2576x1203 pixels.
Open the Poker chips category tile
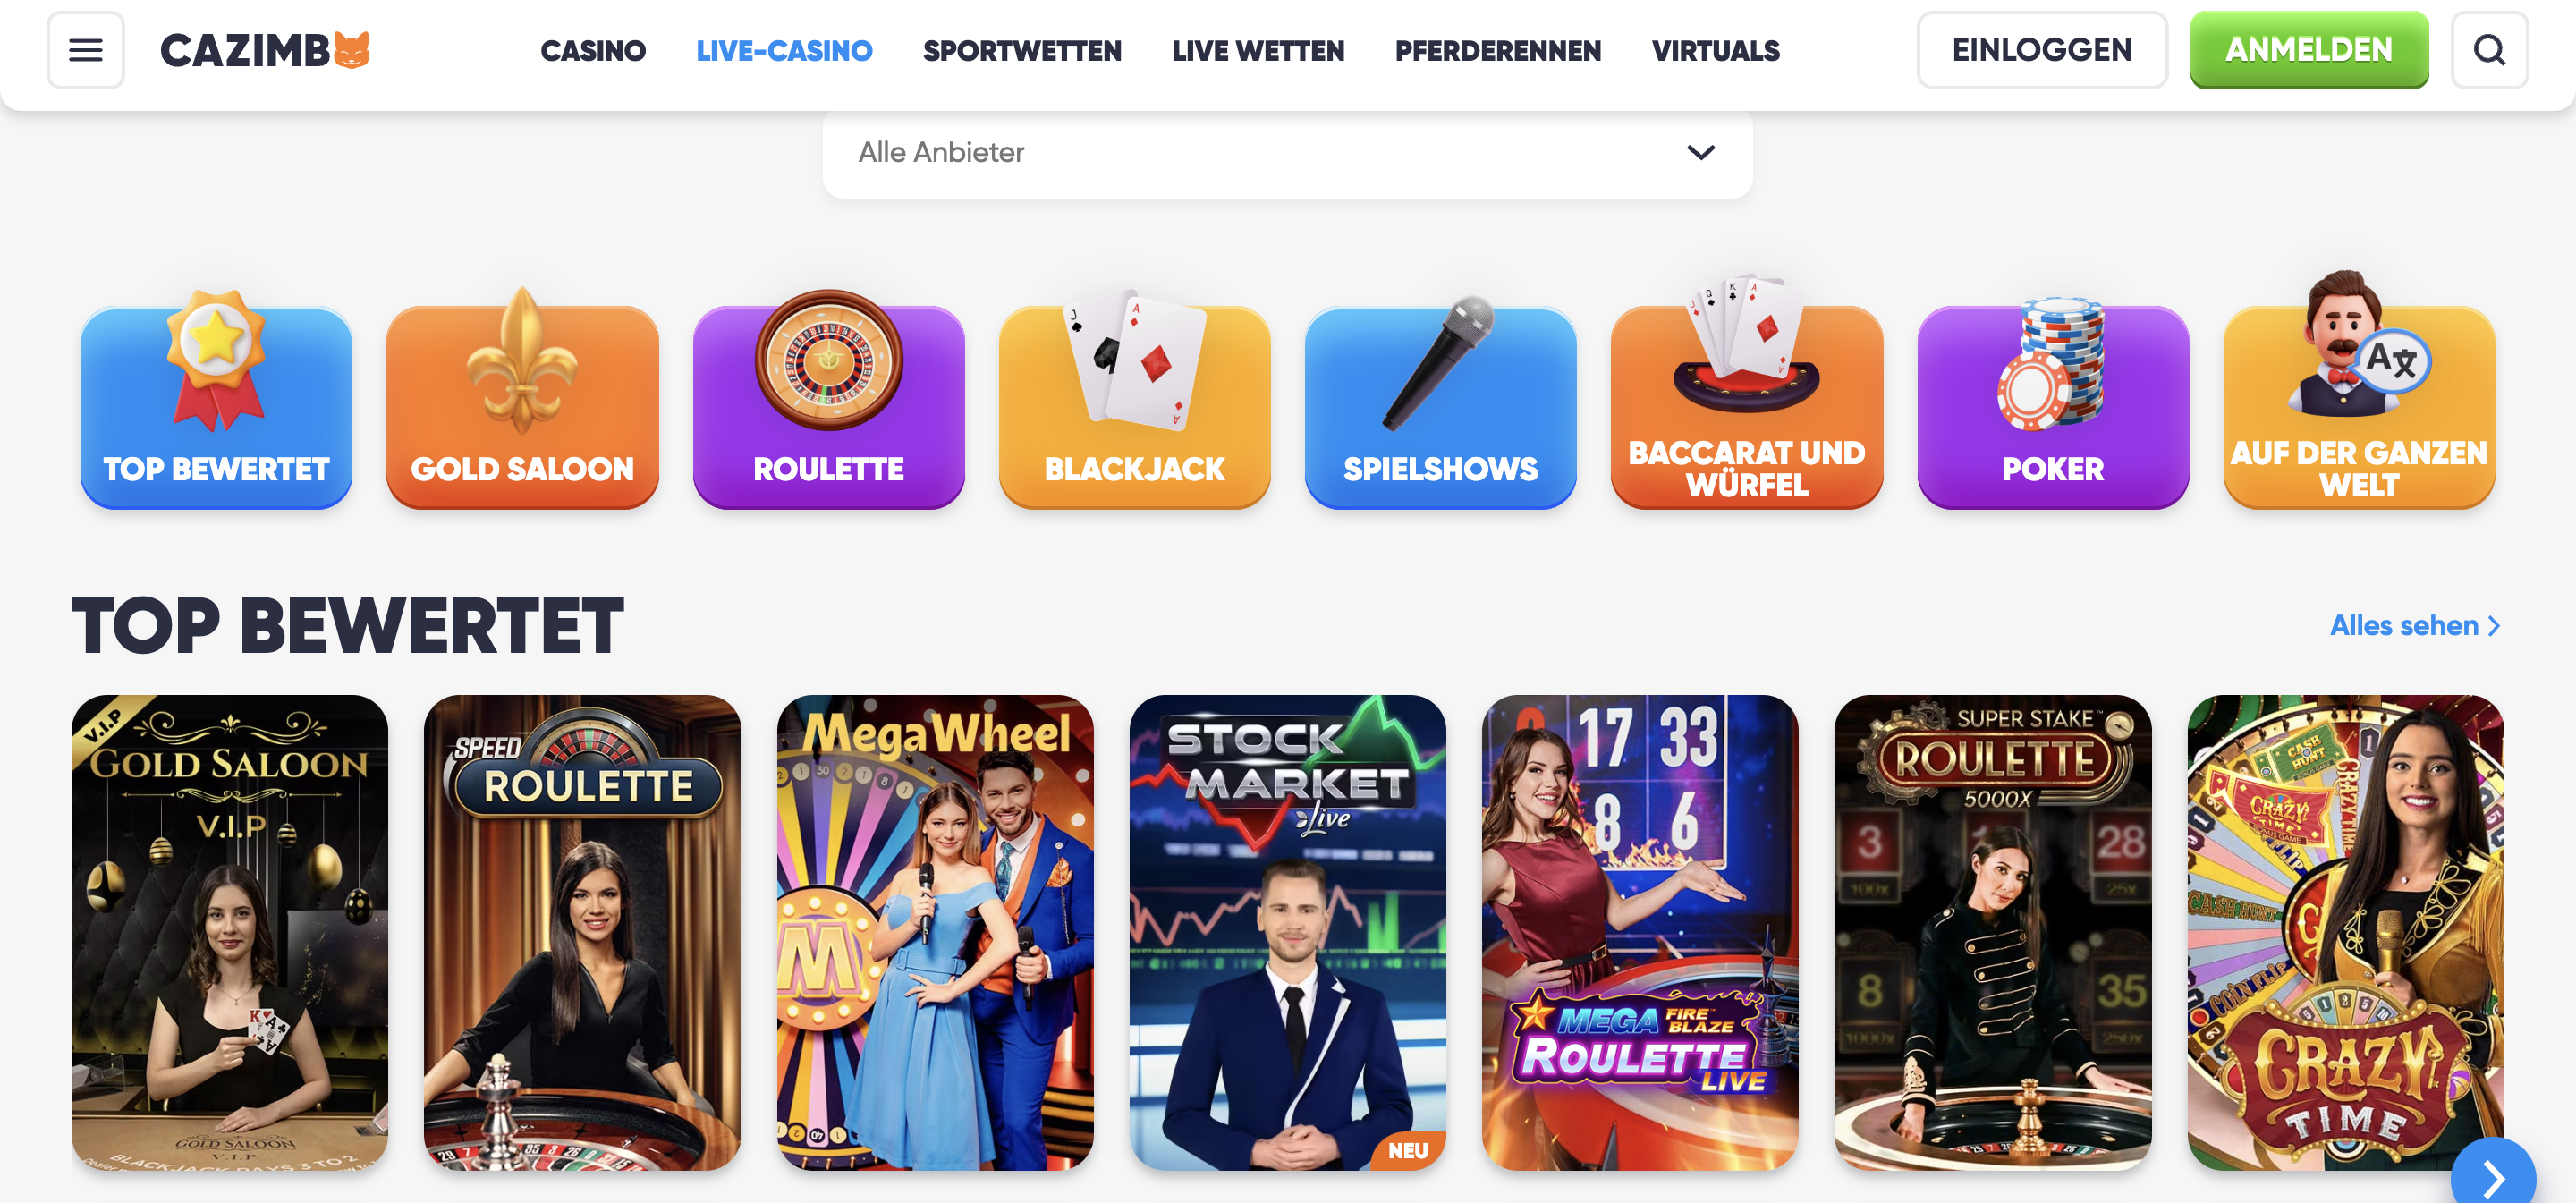point(2053,398)
